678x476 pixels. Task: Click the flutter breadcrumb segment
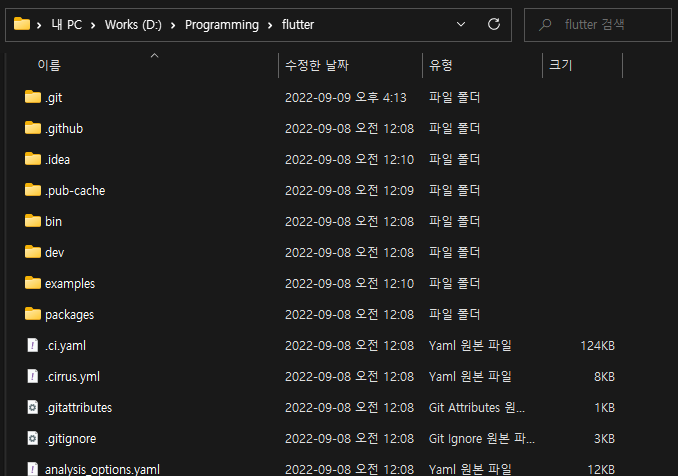click(298, 25)
